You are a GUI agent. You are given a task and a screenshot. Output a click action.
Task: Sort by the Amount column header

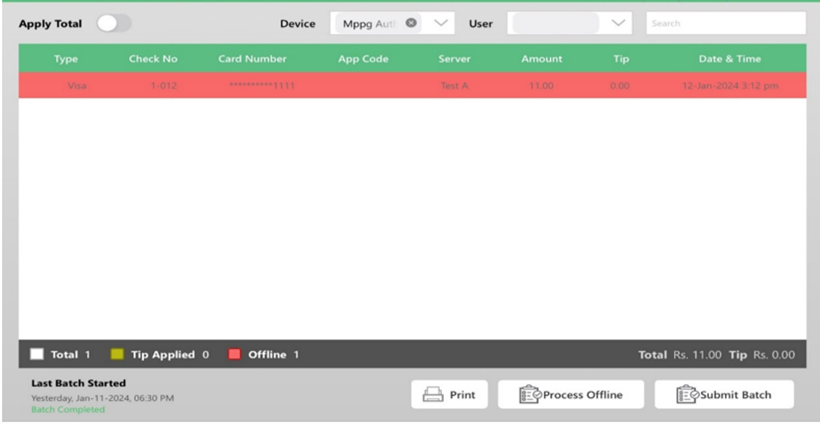coord(541,59)
